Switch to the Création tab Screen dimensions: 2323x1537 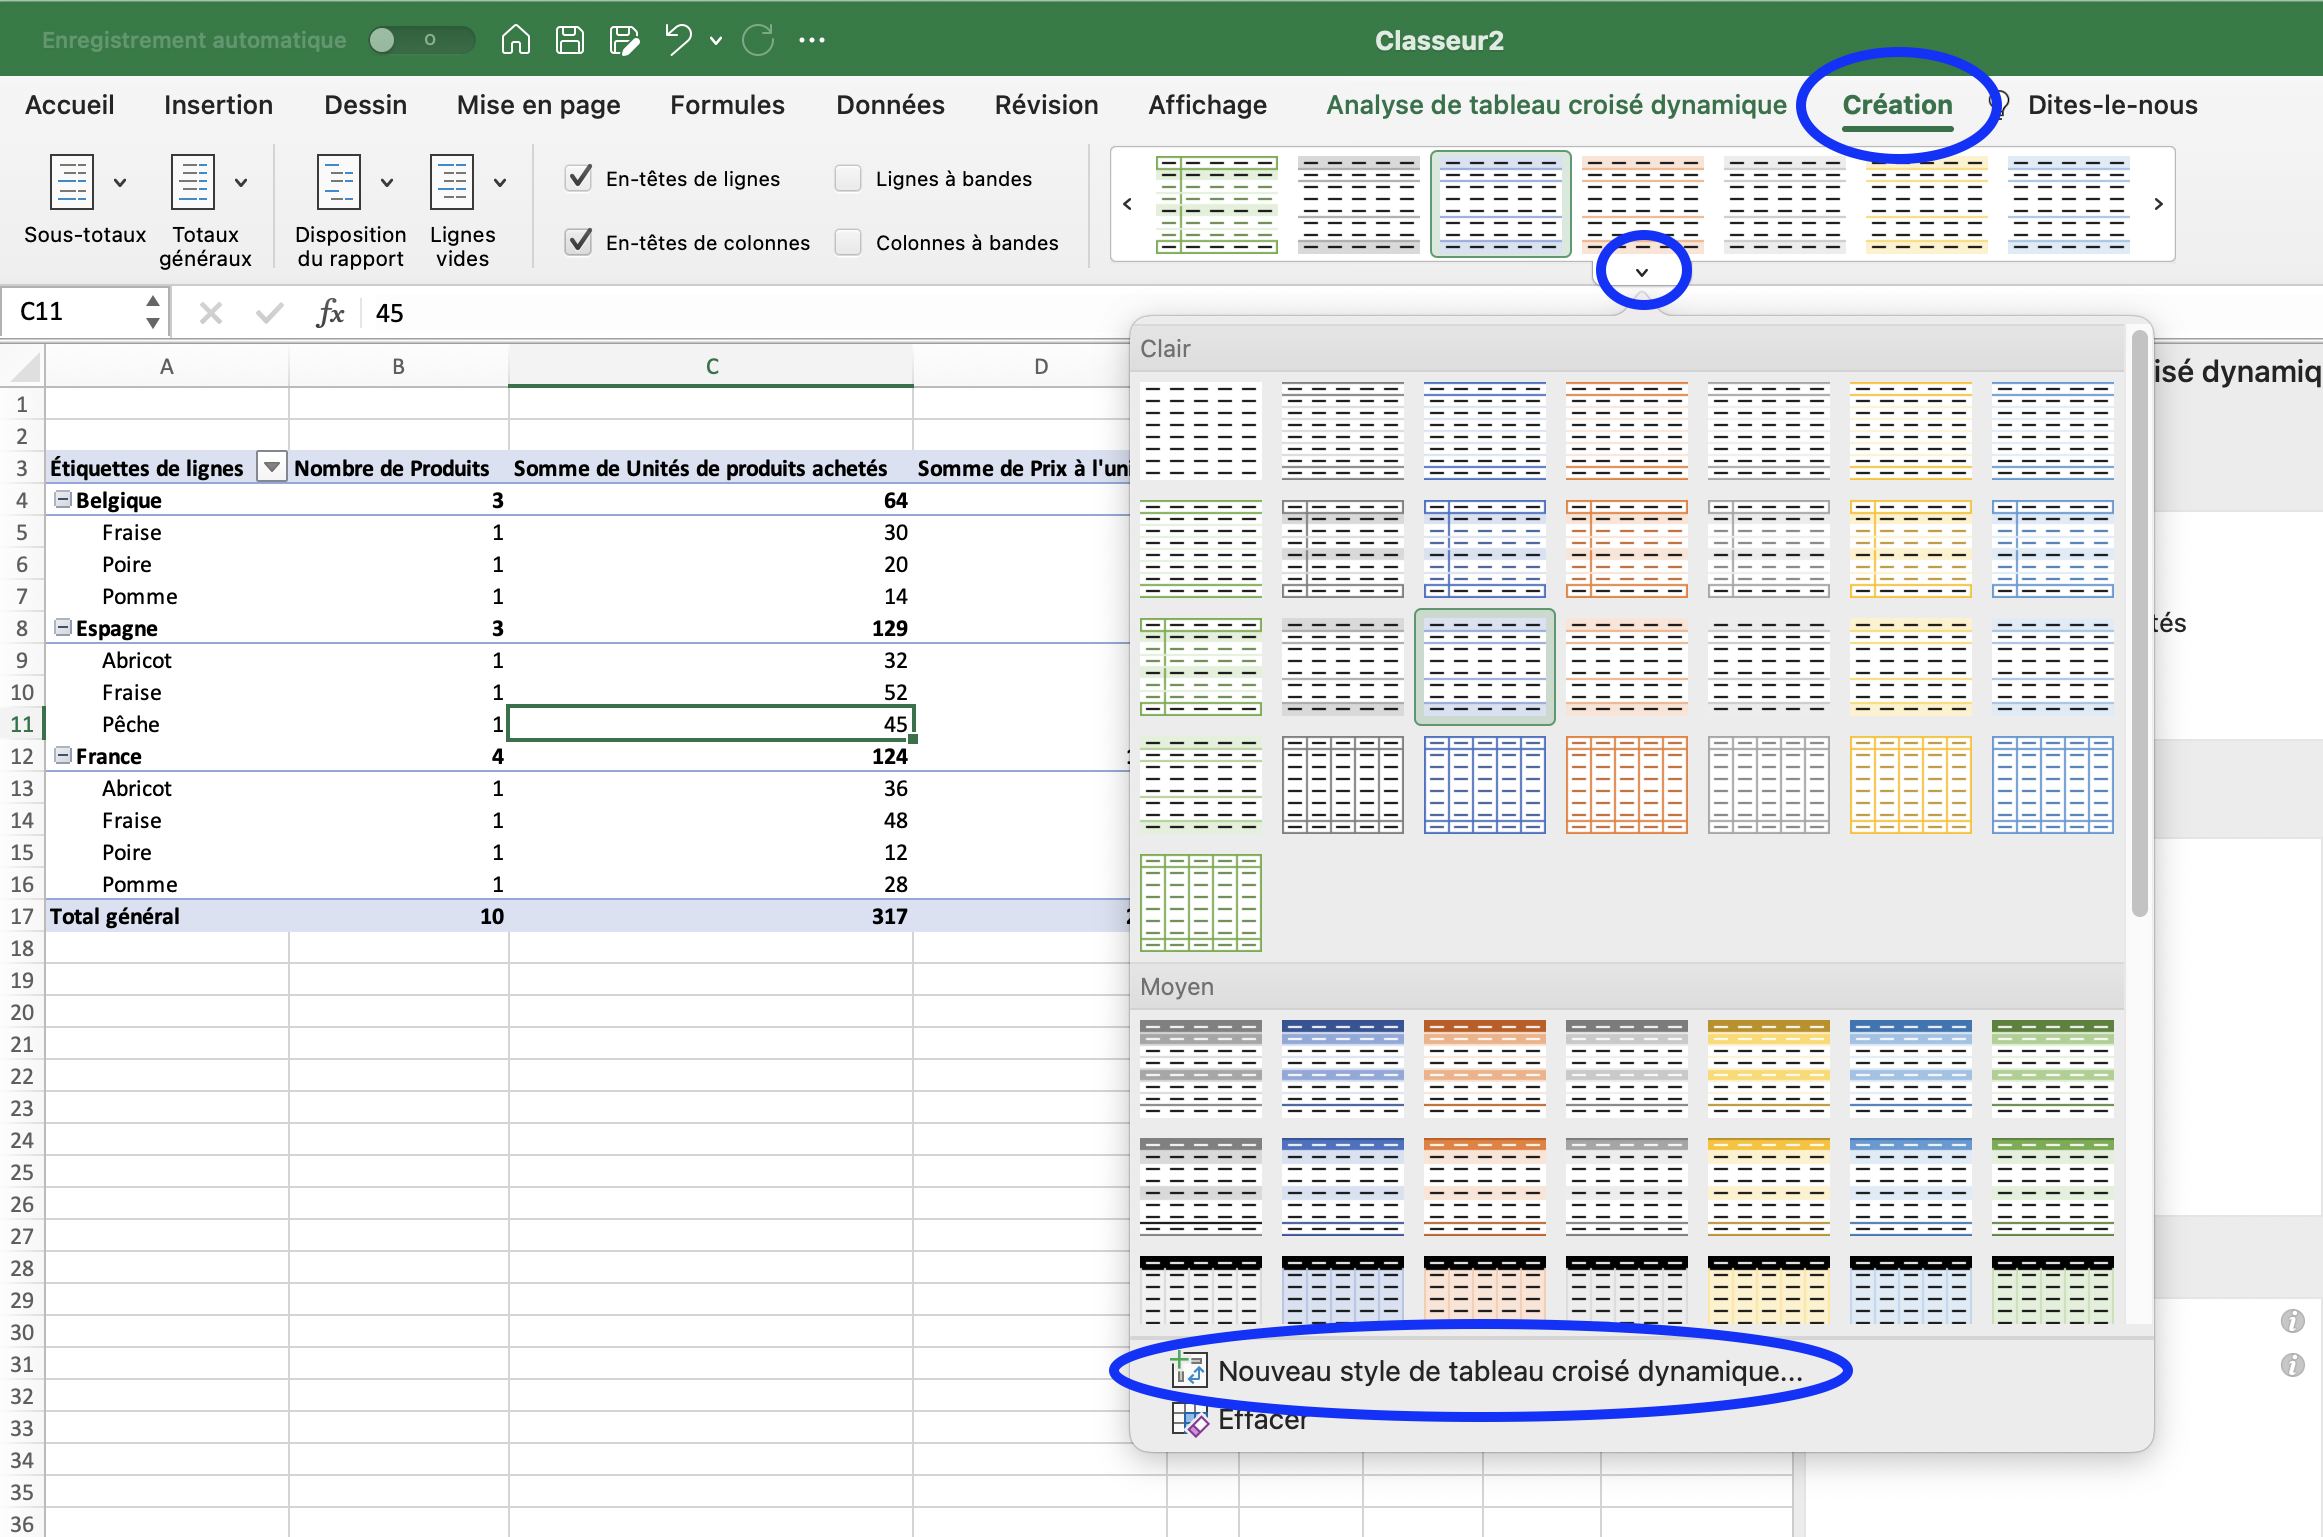[x=1897, y=105]
